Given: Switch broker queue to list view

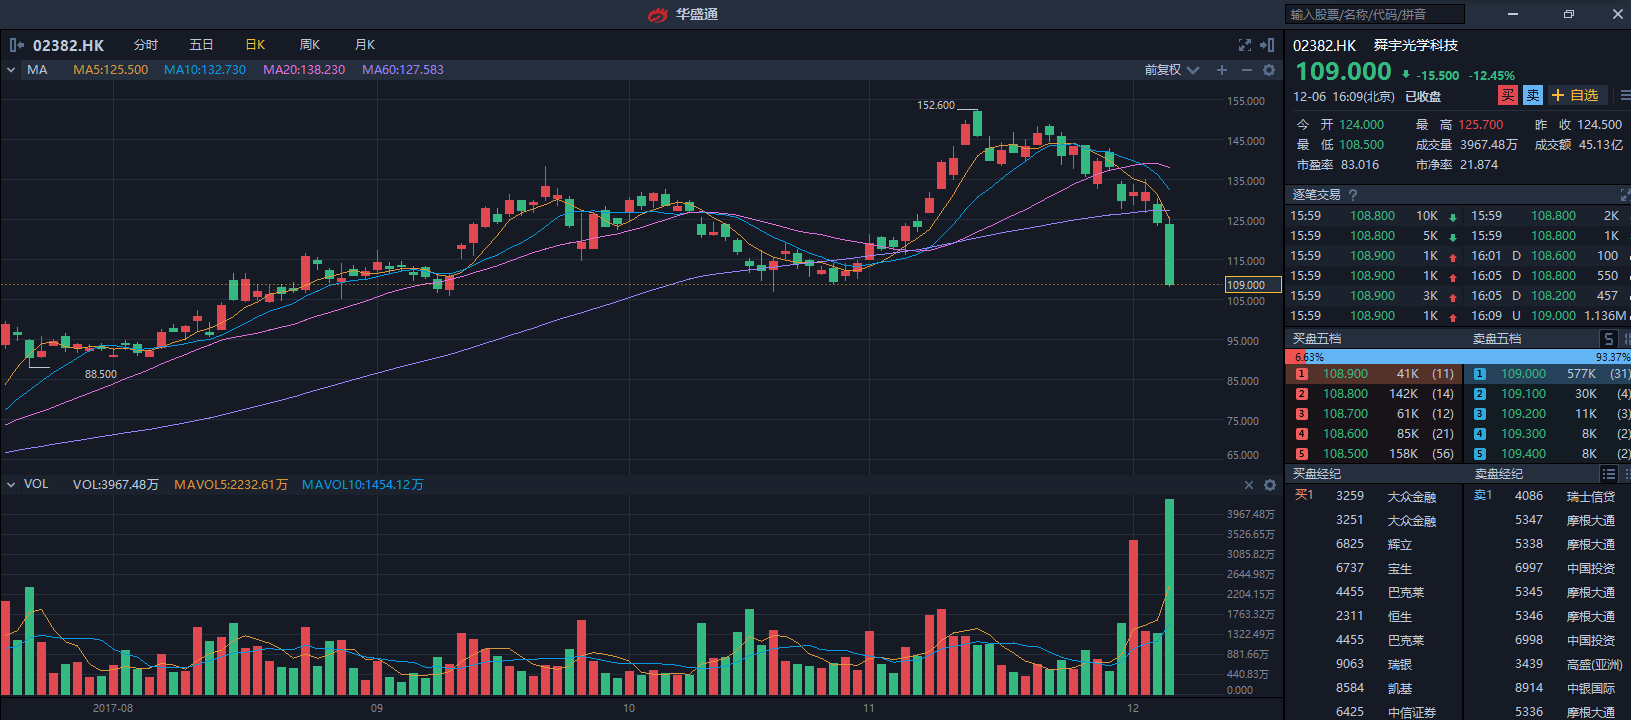Looking at the screenshot, I should pyautogui.click(x=1608, y=474).
